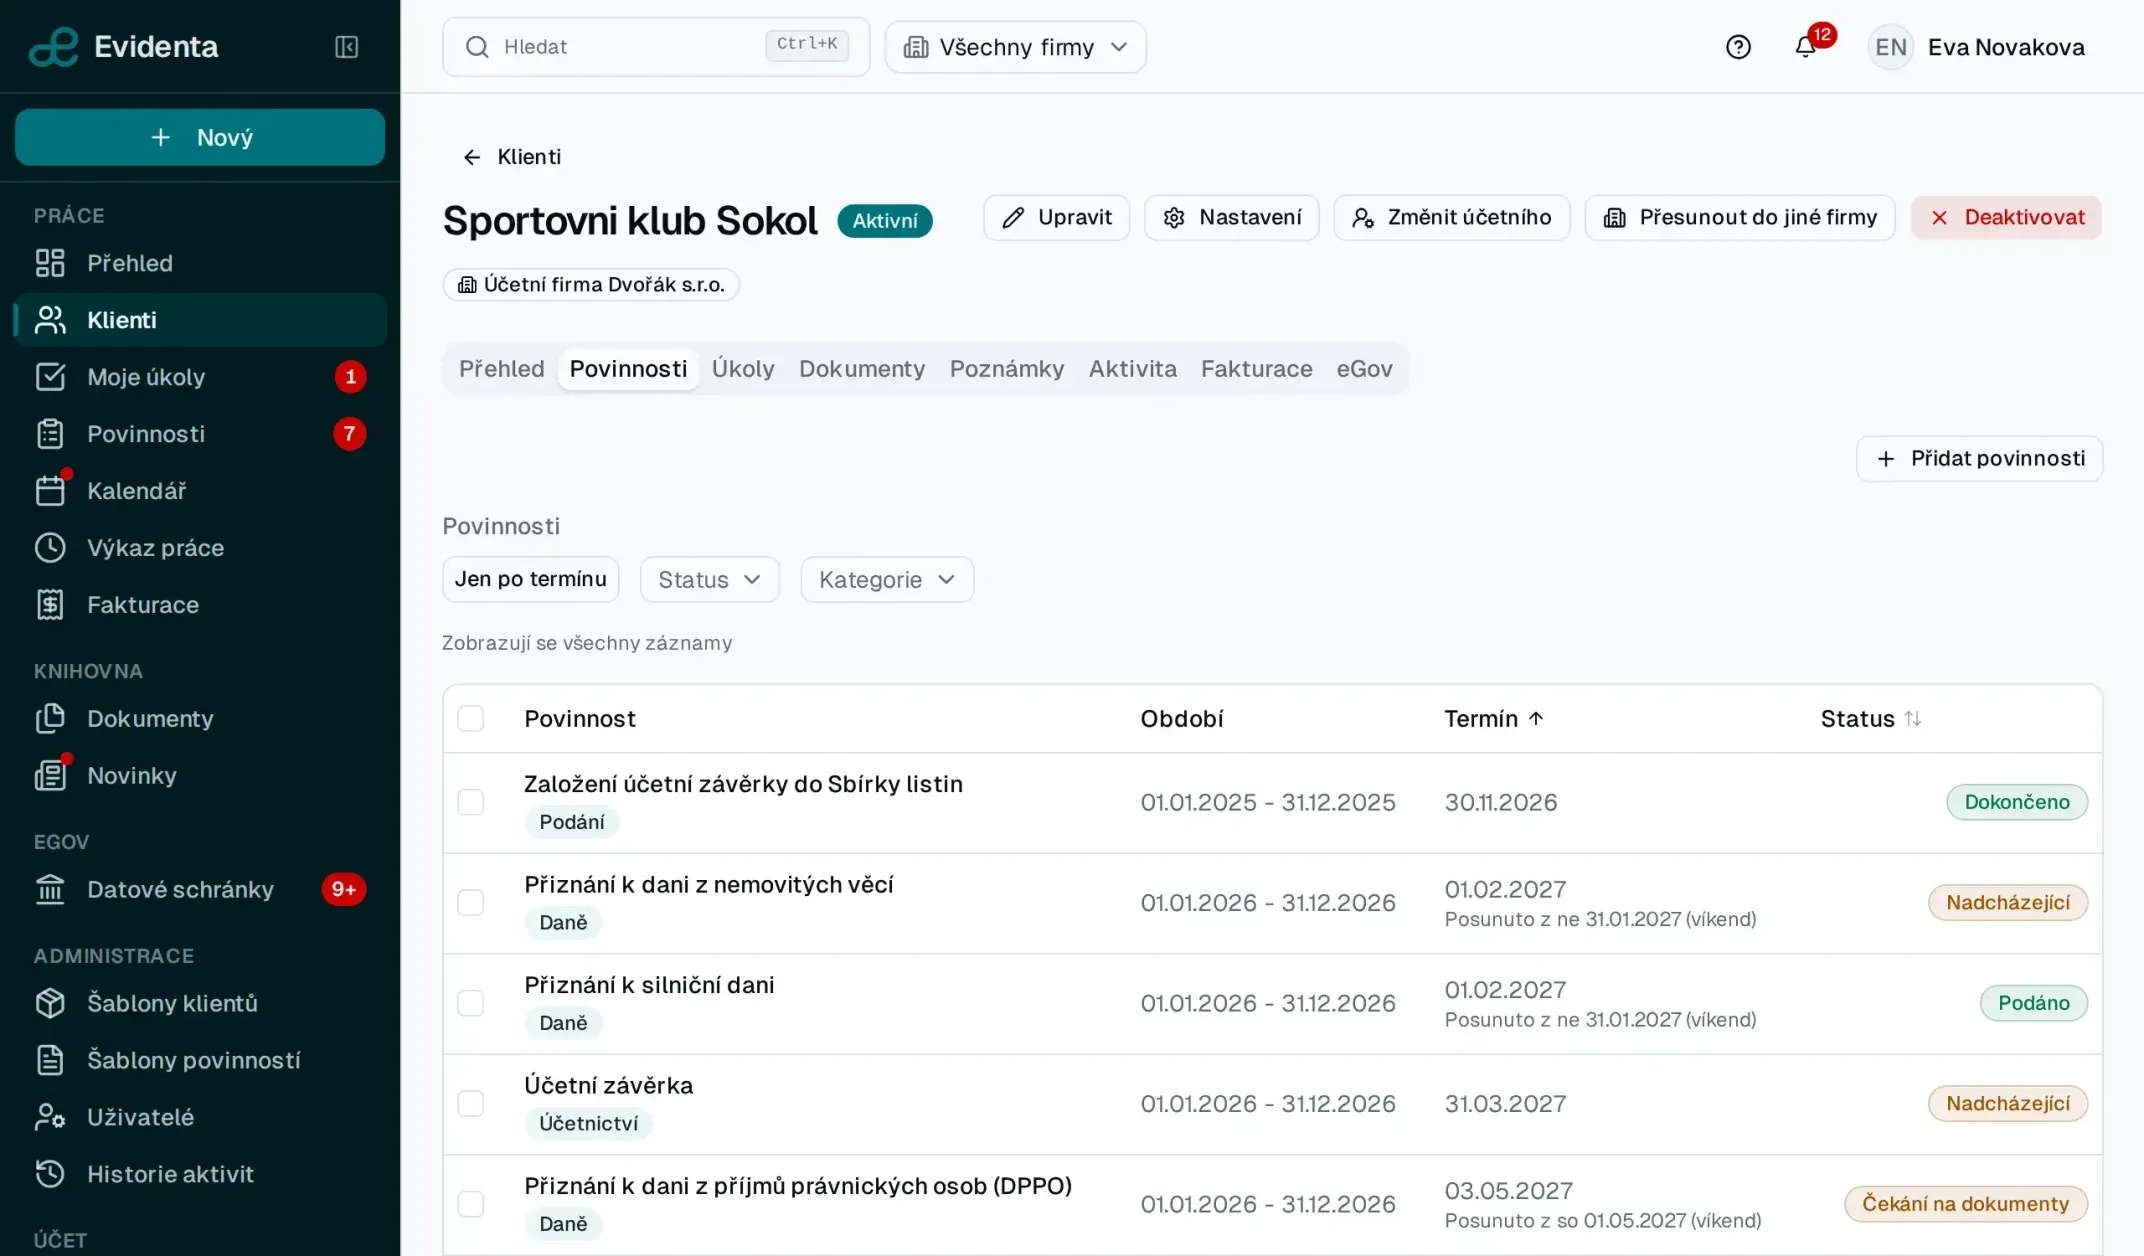Open notifications bell with 12 badge
The image size is (2144, 1256).
click(1806, 47)
